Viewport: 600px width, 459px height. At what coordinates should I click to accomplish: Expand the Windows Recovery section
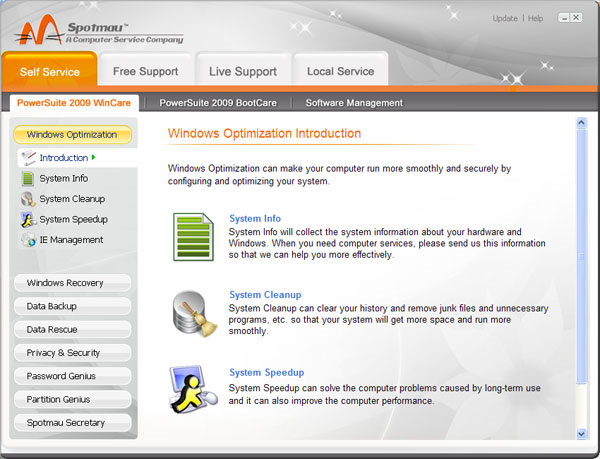click(72, 283)
